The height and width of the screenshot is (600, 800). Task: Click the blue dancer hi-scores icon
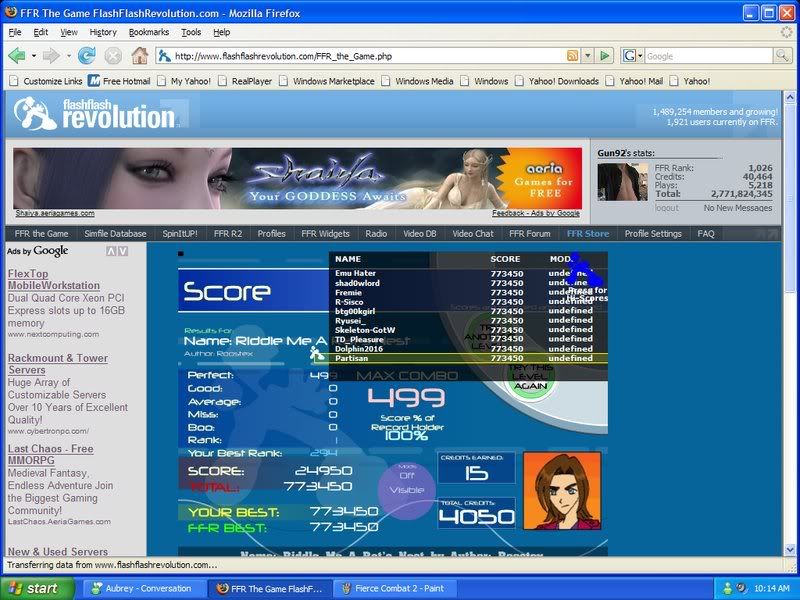click(x=583, y=272)
